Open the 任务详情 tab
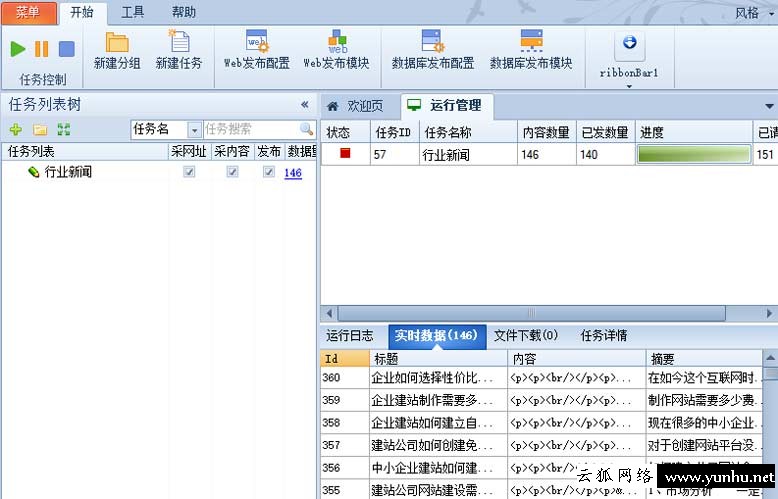This screenshot has width=778, height=499. click(x=604, y=336)
